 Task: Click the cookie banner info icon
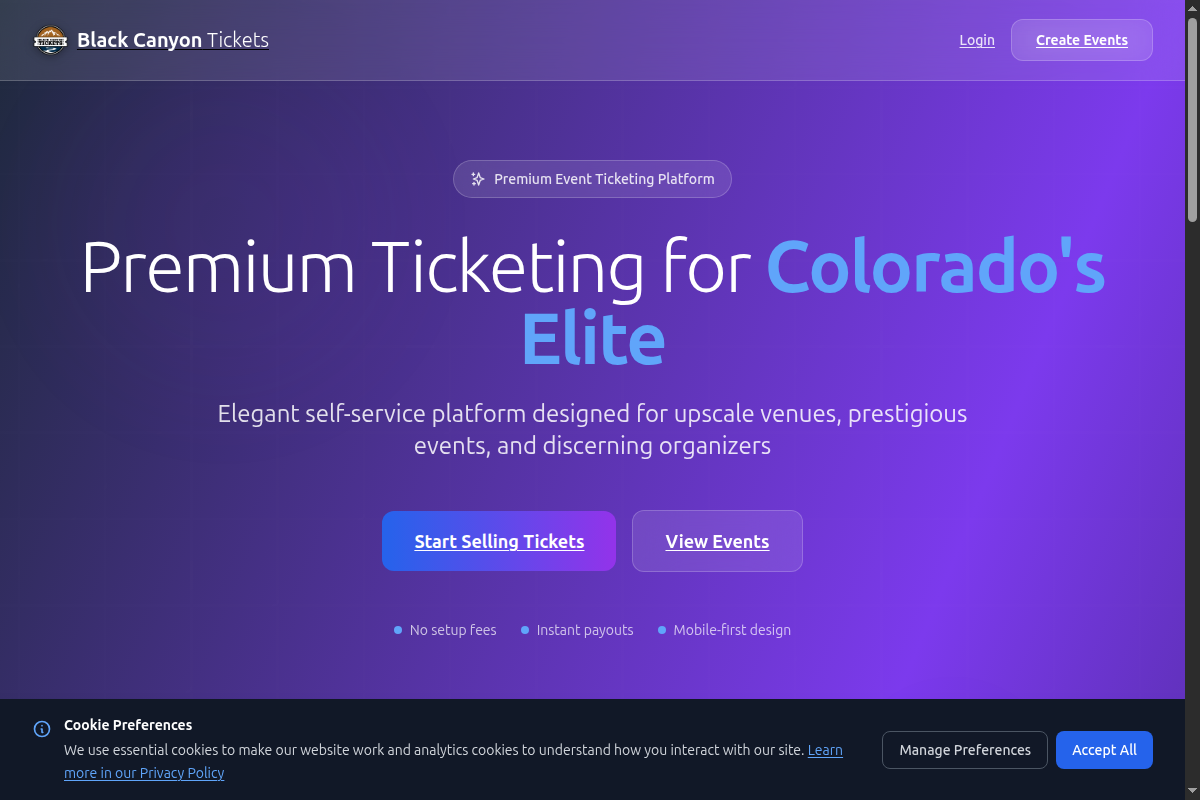tap(42, 729)
